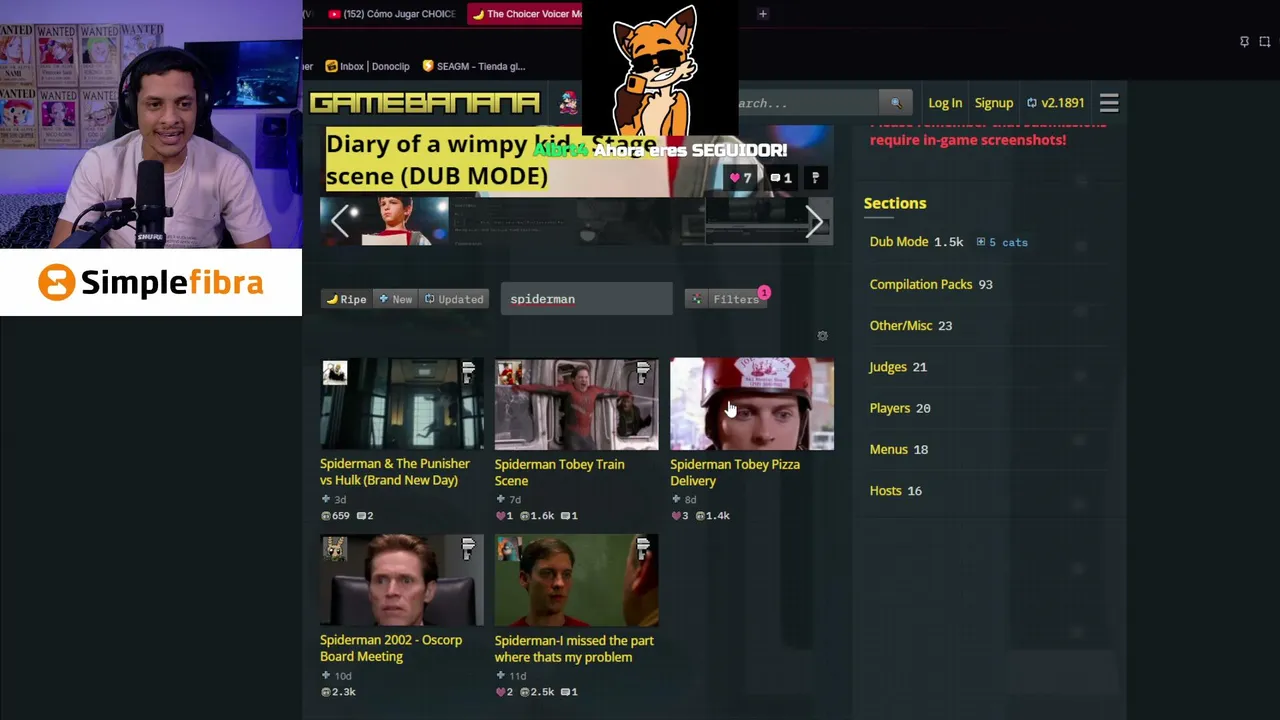Click submitter avatar on Punisher vs Hulk card

335,374
